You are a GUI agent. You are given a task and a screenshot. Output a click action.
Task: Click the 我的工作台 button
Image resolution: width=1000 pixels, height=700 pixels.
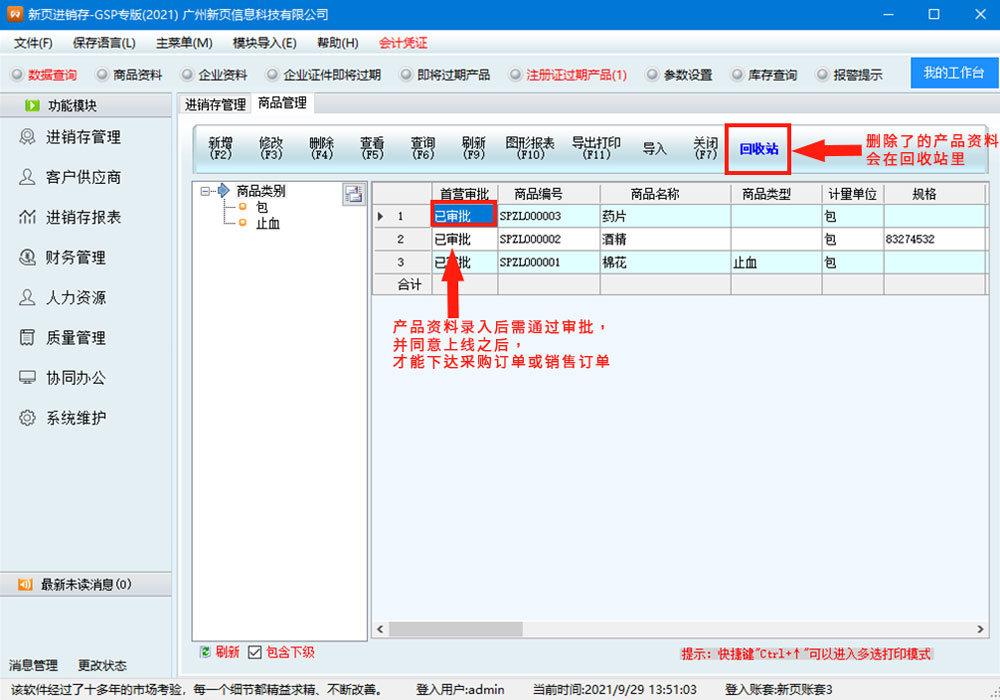[953, 73]
